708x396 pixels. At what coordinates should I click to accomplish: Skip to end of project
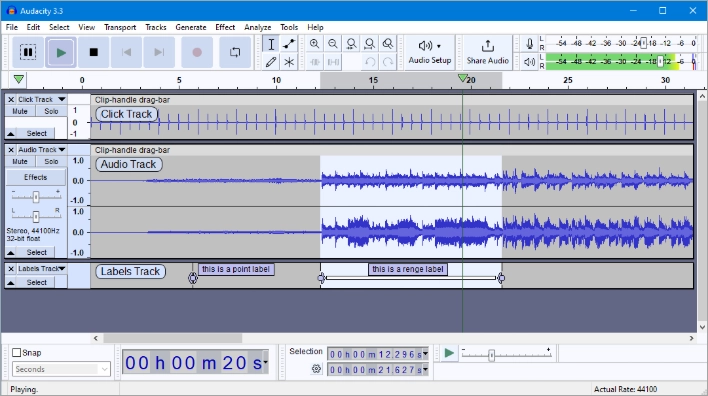click(159, 52)
